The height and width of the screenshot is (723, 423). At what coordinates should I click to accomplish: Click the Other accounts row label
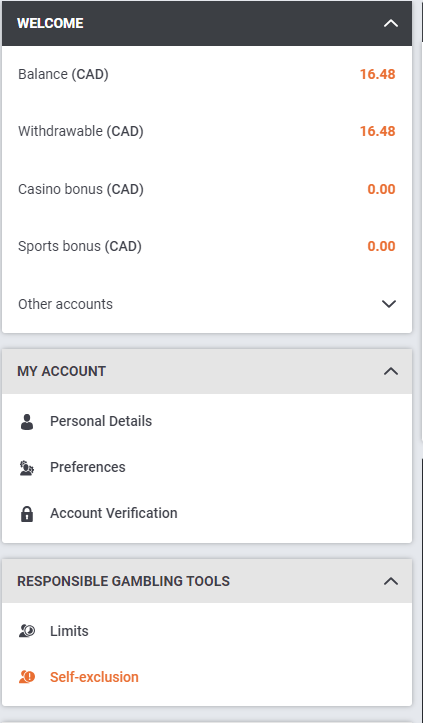(65, 304)
